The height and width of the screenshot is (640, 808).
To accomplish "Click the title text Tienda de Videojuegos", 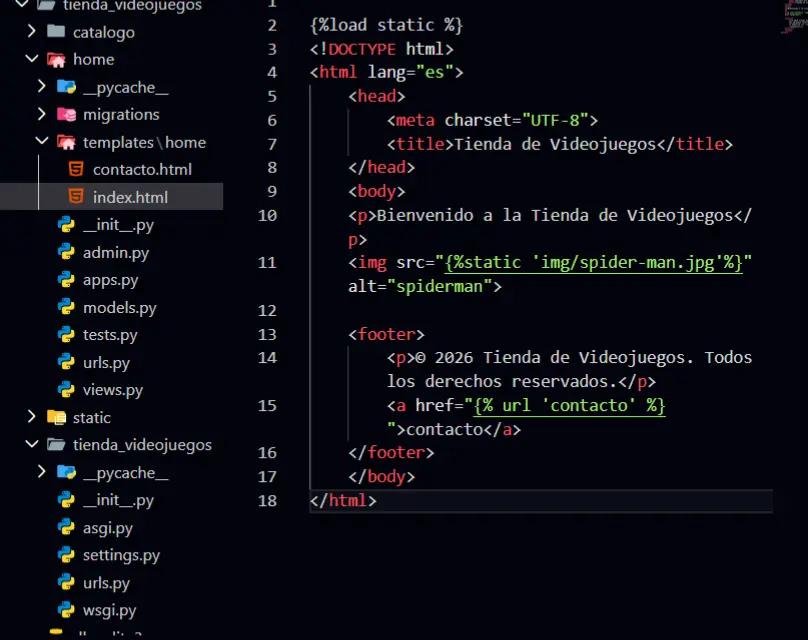I will pos(555,144).
